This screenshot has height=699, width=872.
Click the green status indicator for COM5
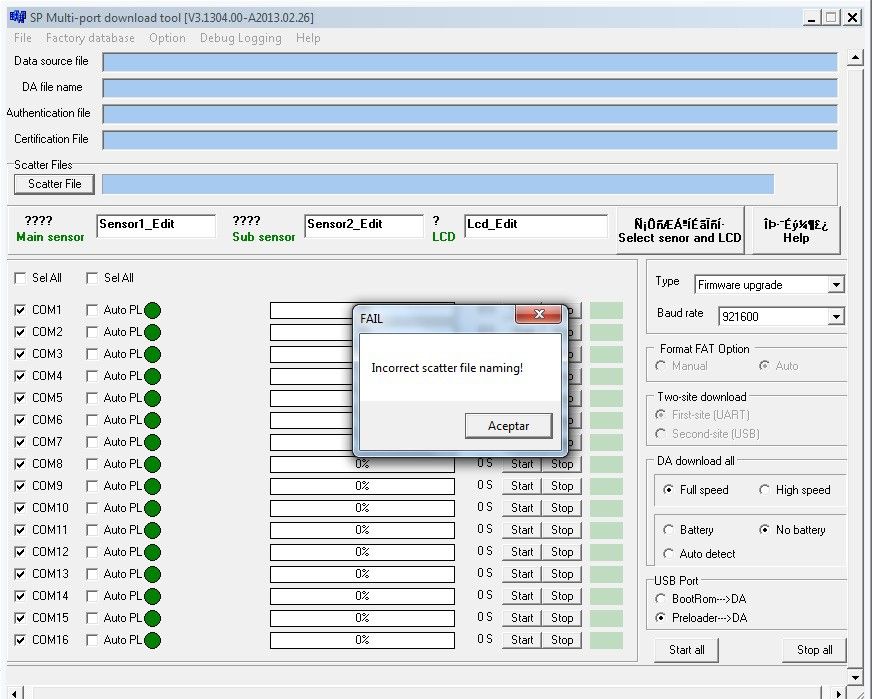(x=152, y=398)
